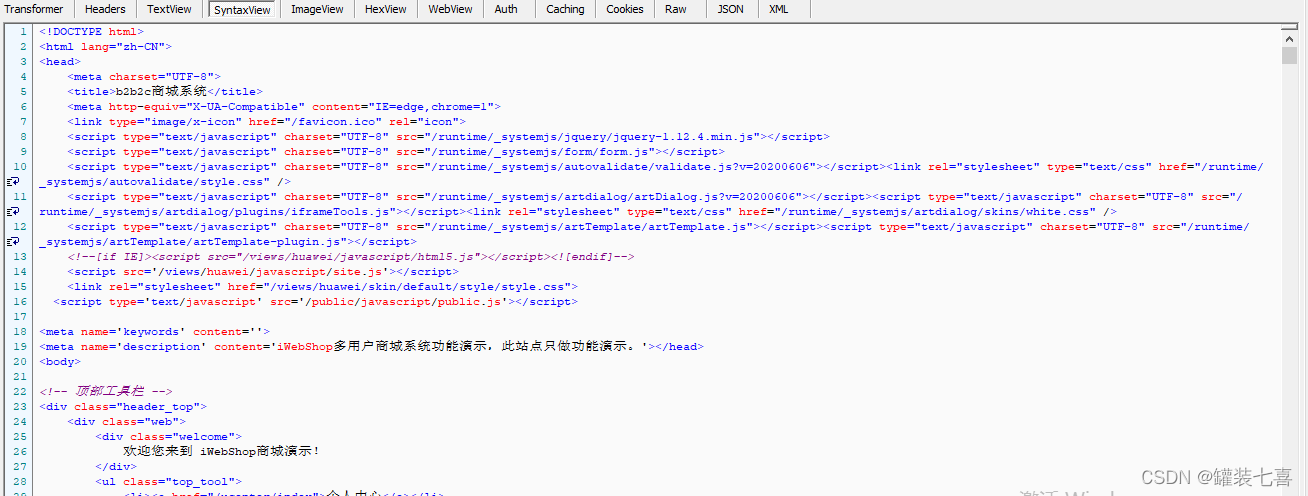1308x496 pixels.
Task: Open the Cookies tab
Action: 625,9
